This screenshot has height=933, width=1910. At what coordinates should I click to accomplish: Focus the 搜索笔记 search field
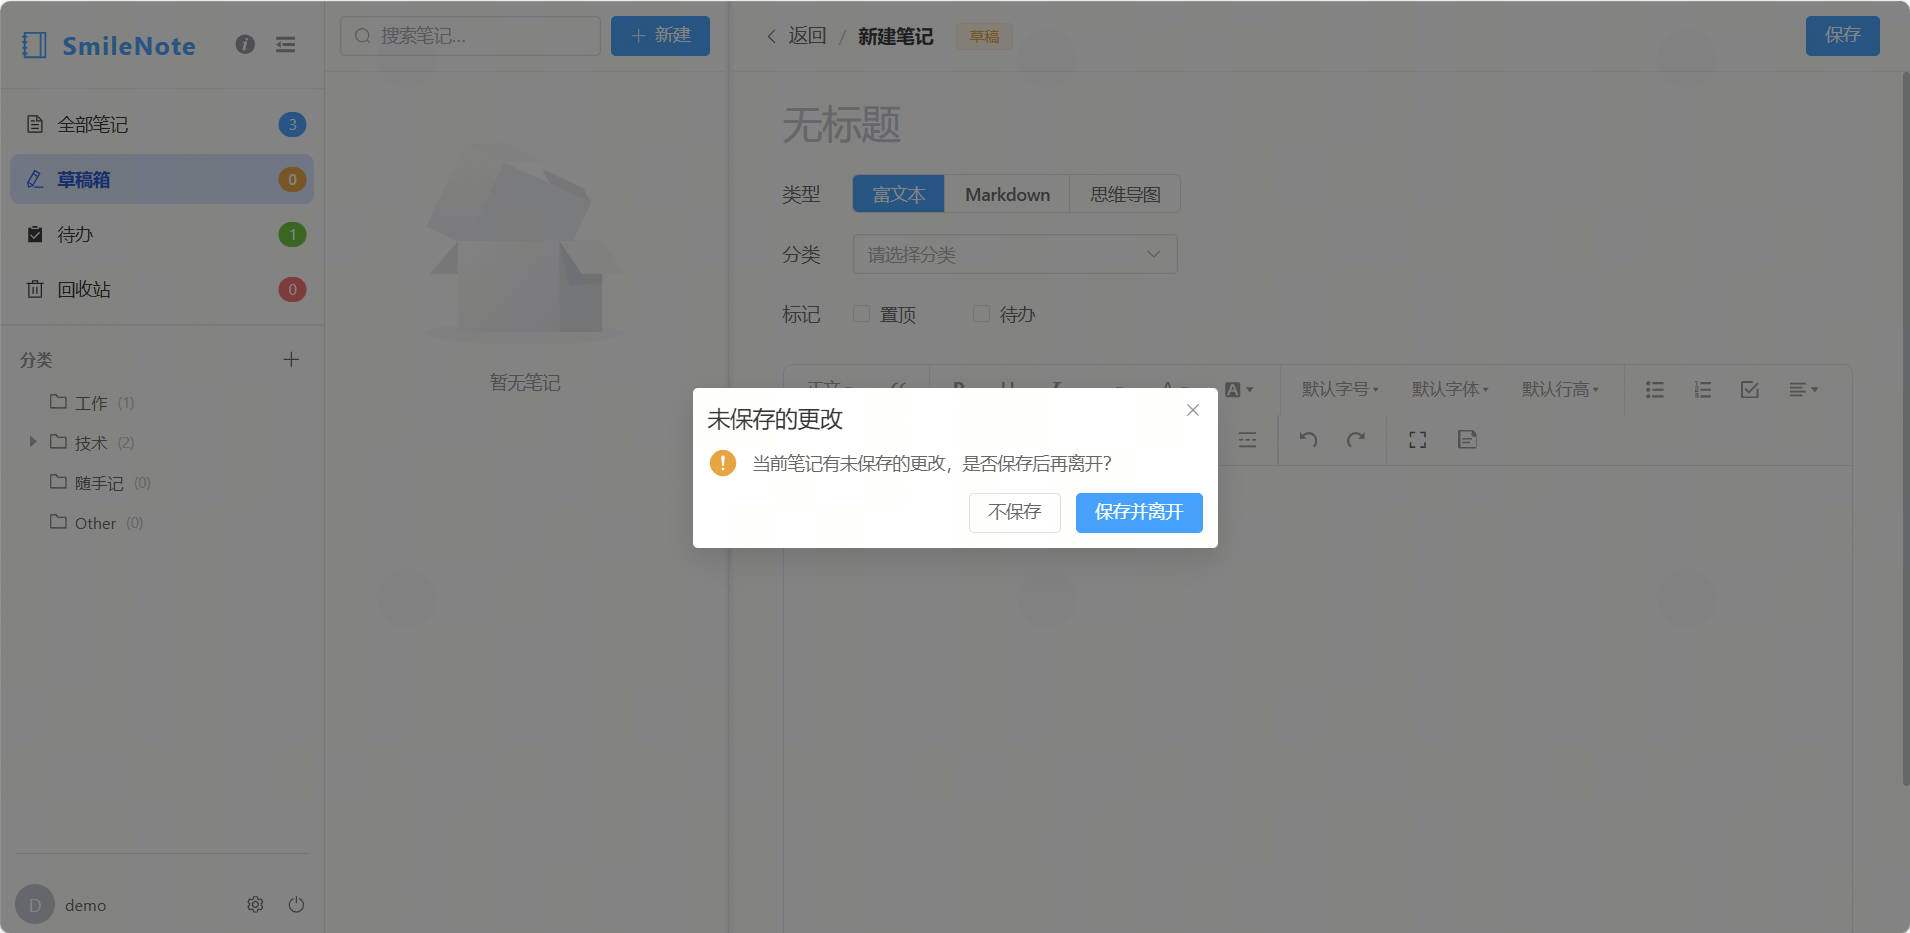(470, 36)
